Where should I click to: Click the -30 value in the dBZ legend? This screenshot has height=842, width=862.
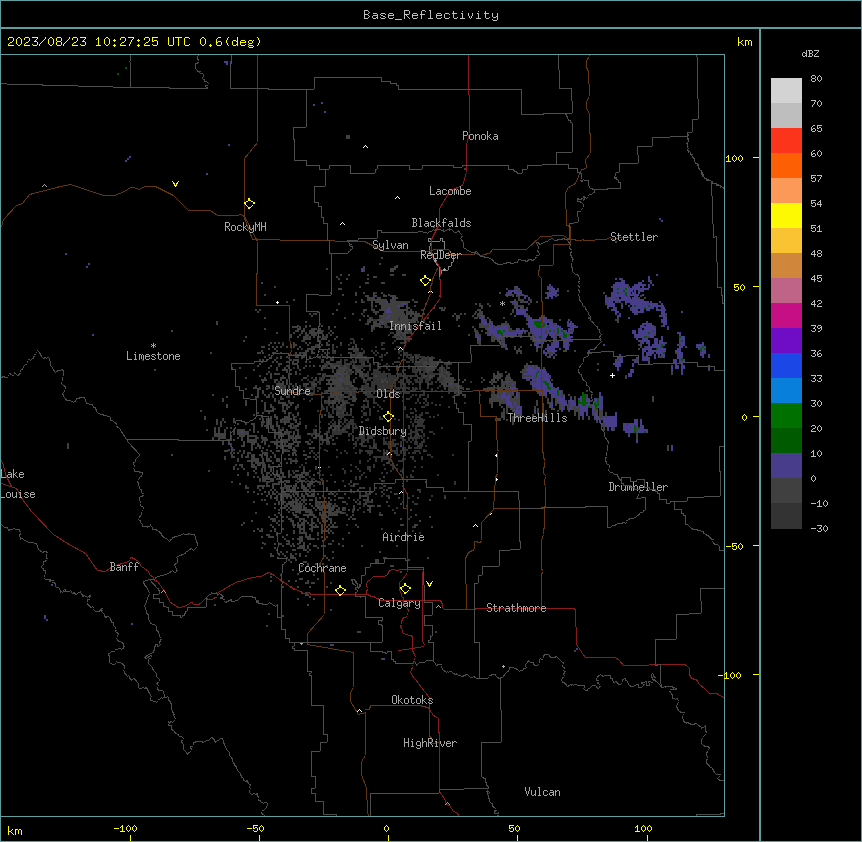click(819, 529)
